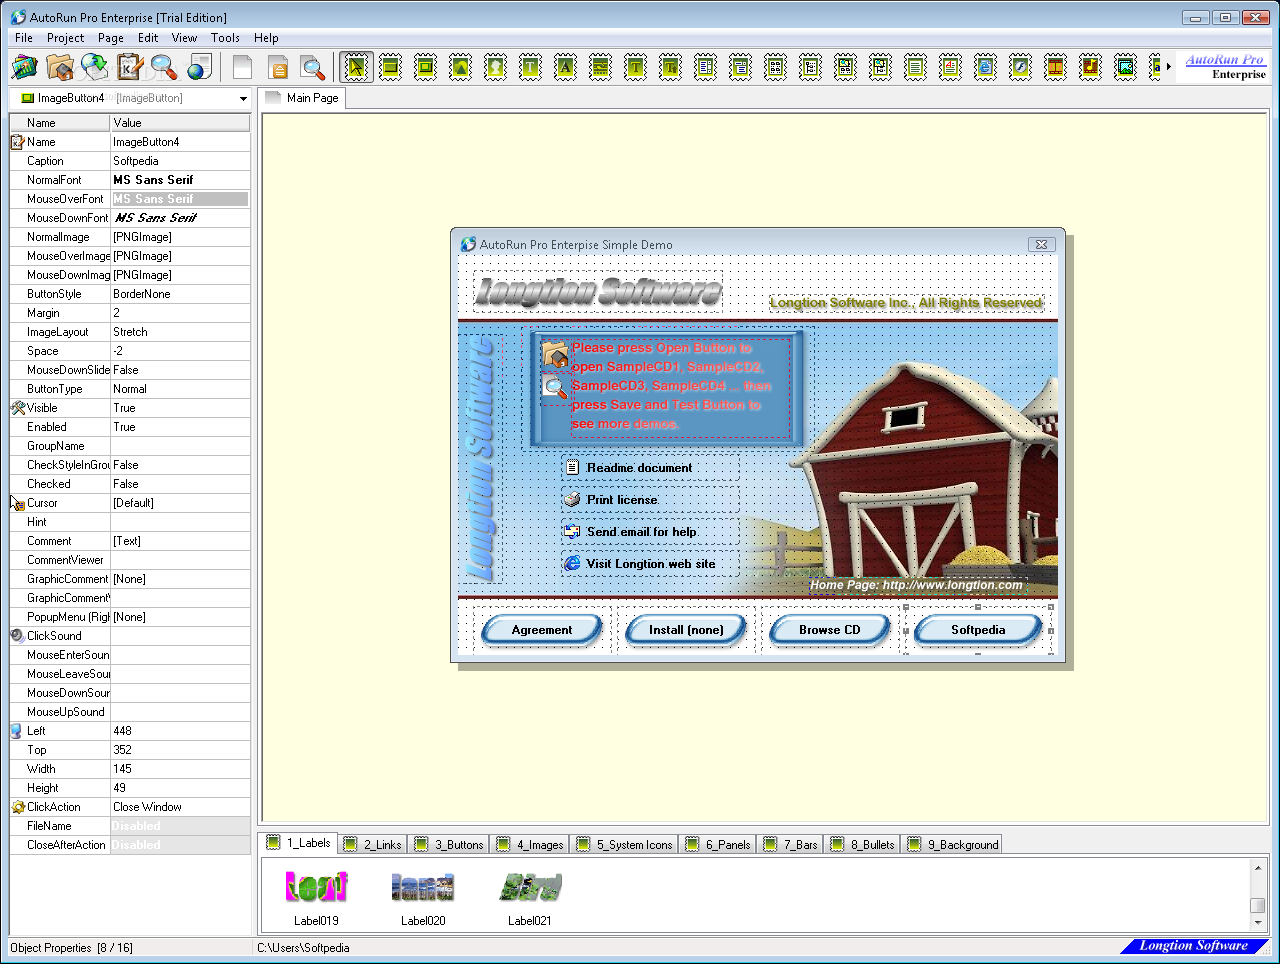
Task: Select the arrow pointer selection tool
Action: pos(356,67)
